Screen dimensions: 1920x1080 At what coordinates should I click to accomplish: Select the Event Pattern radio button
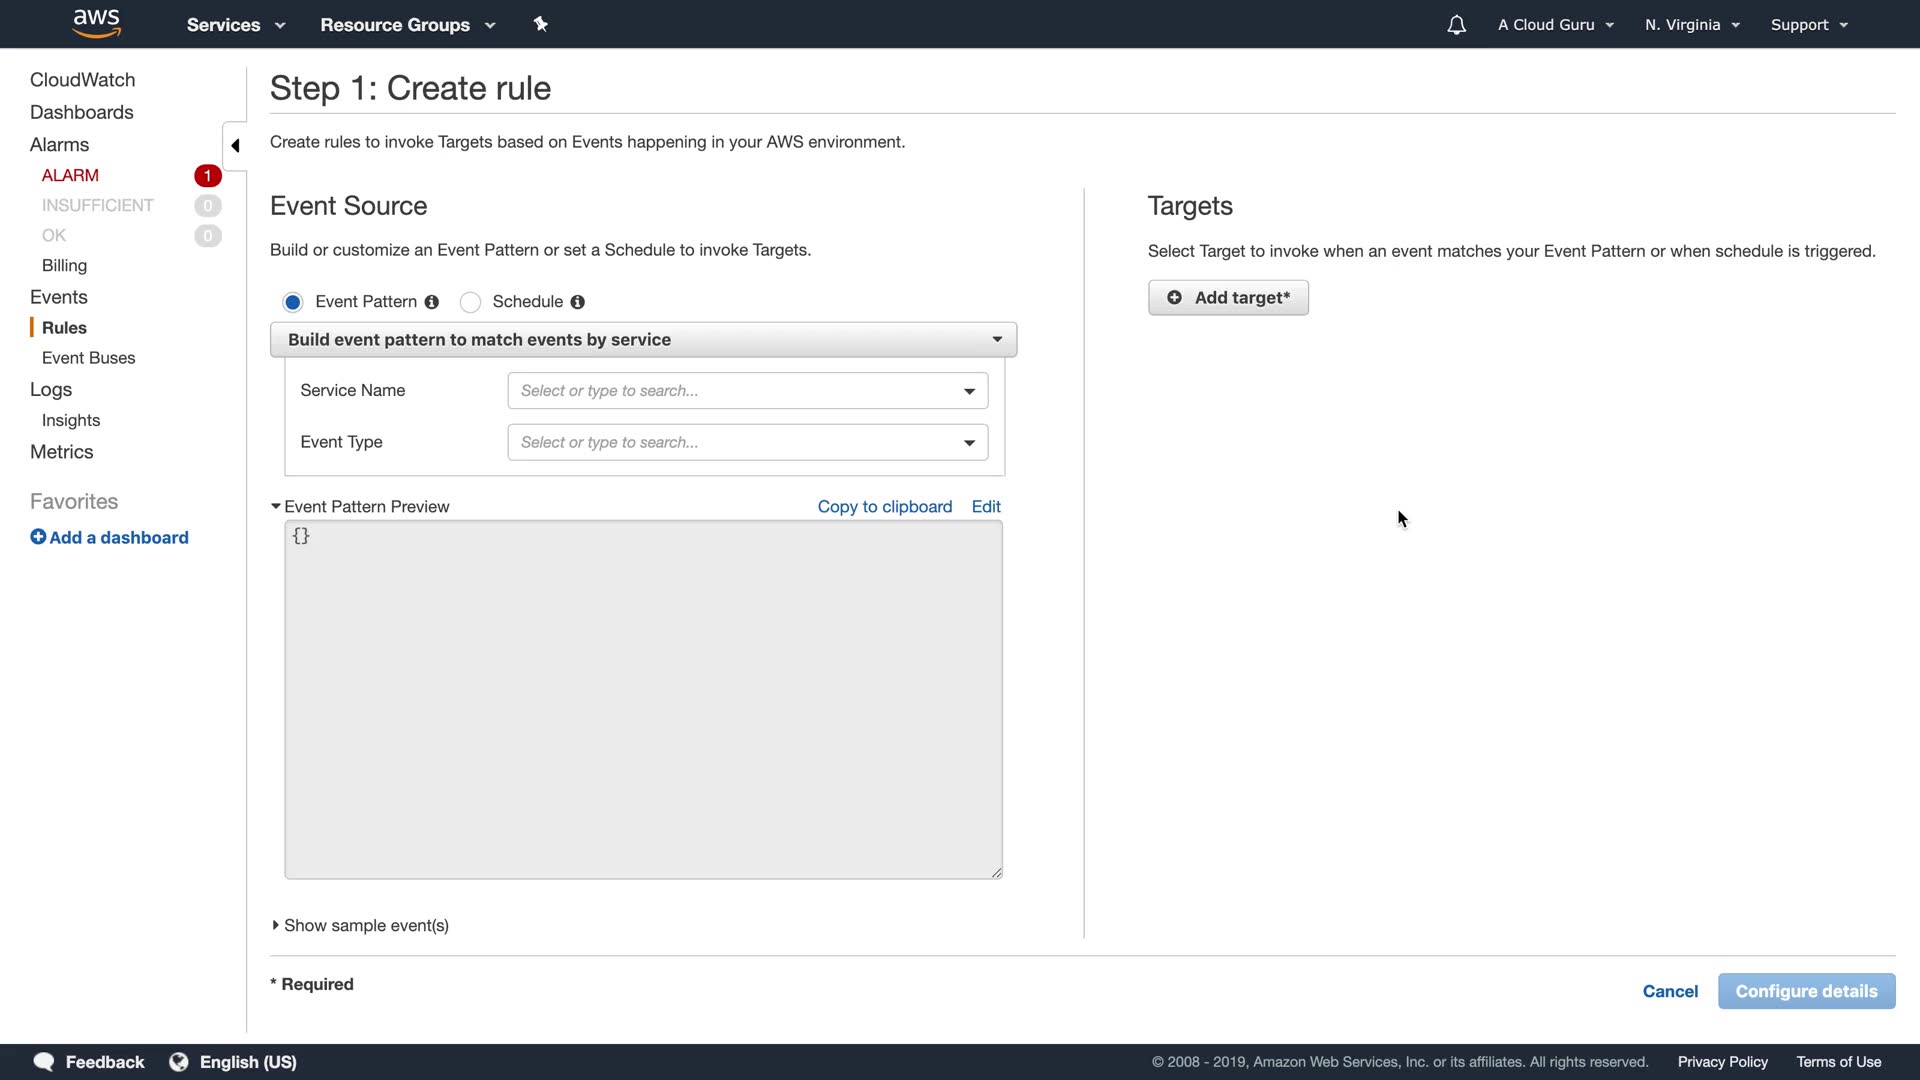click(x=293, y=302)
